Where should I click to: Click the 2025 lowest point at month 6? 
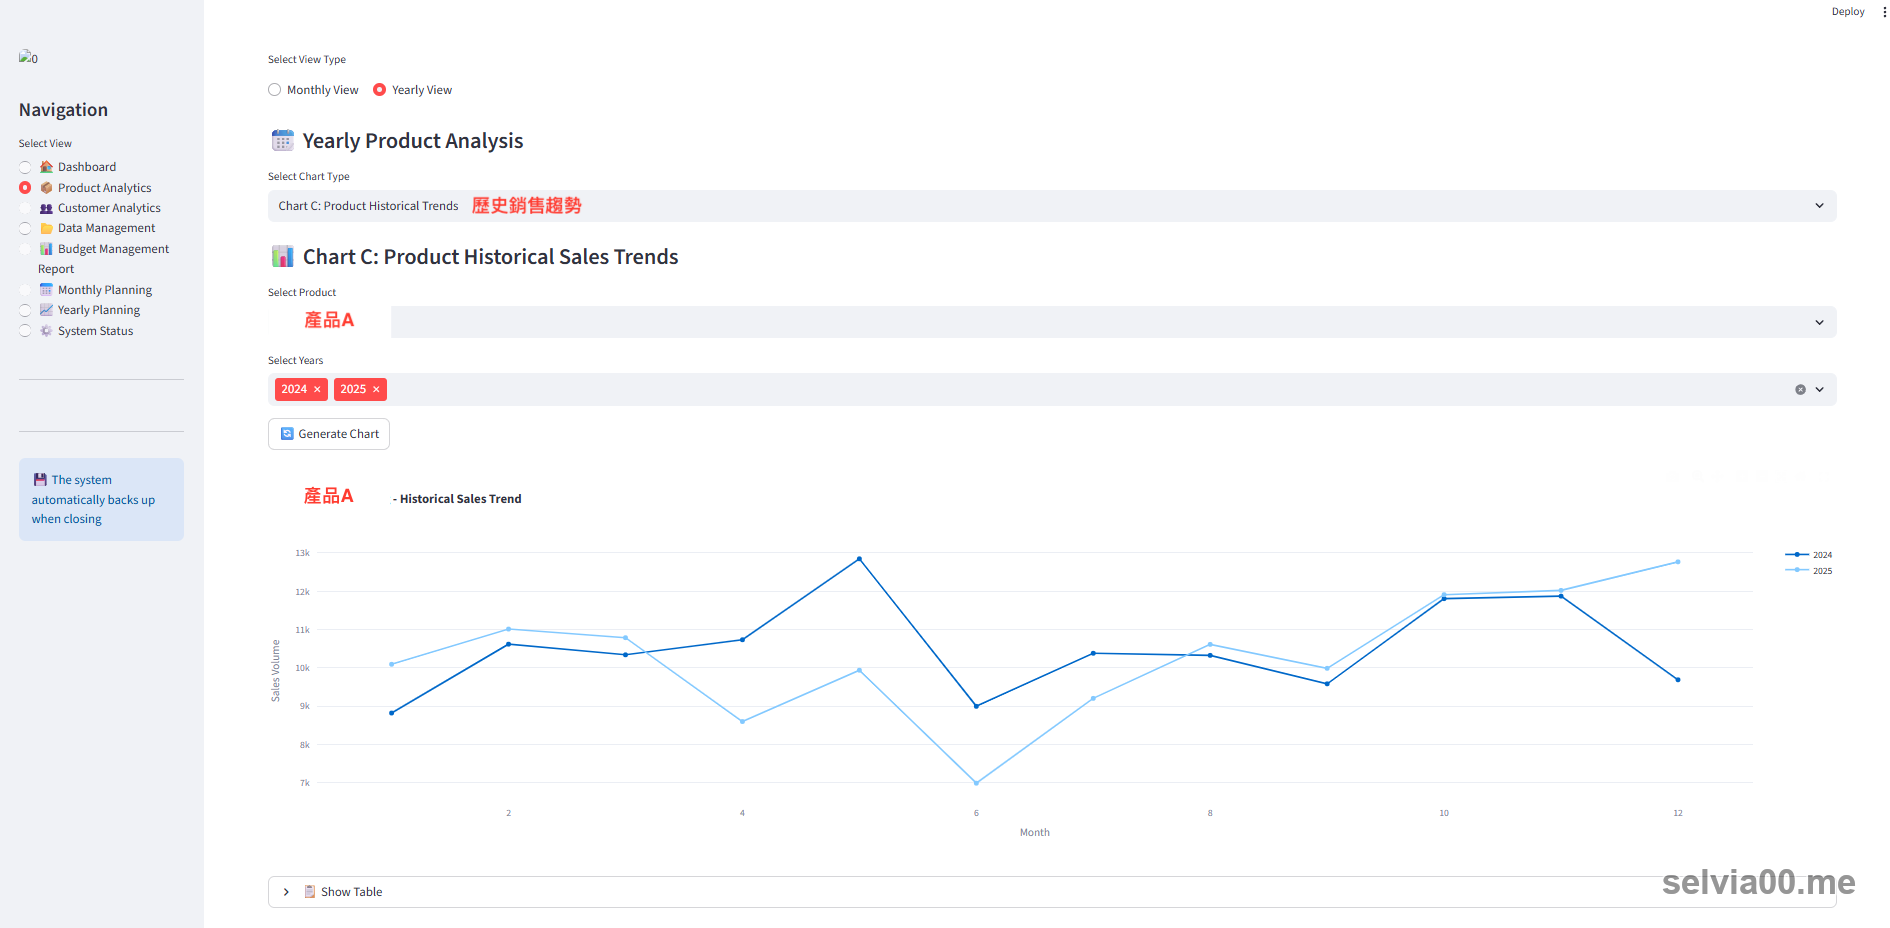click(x=976, y=783)
